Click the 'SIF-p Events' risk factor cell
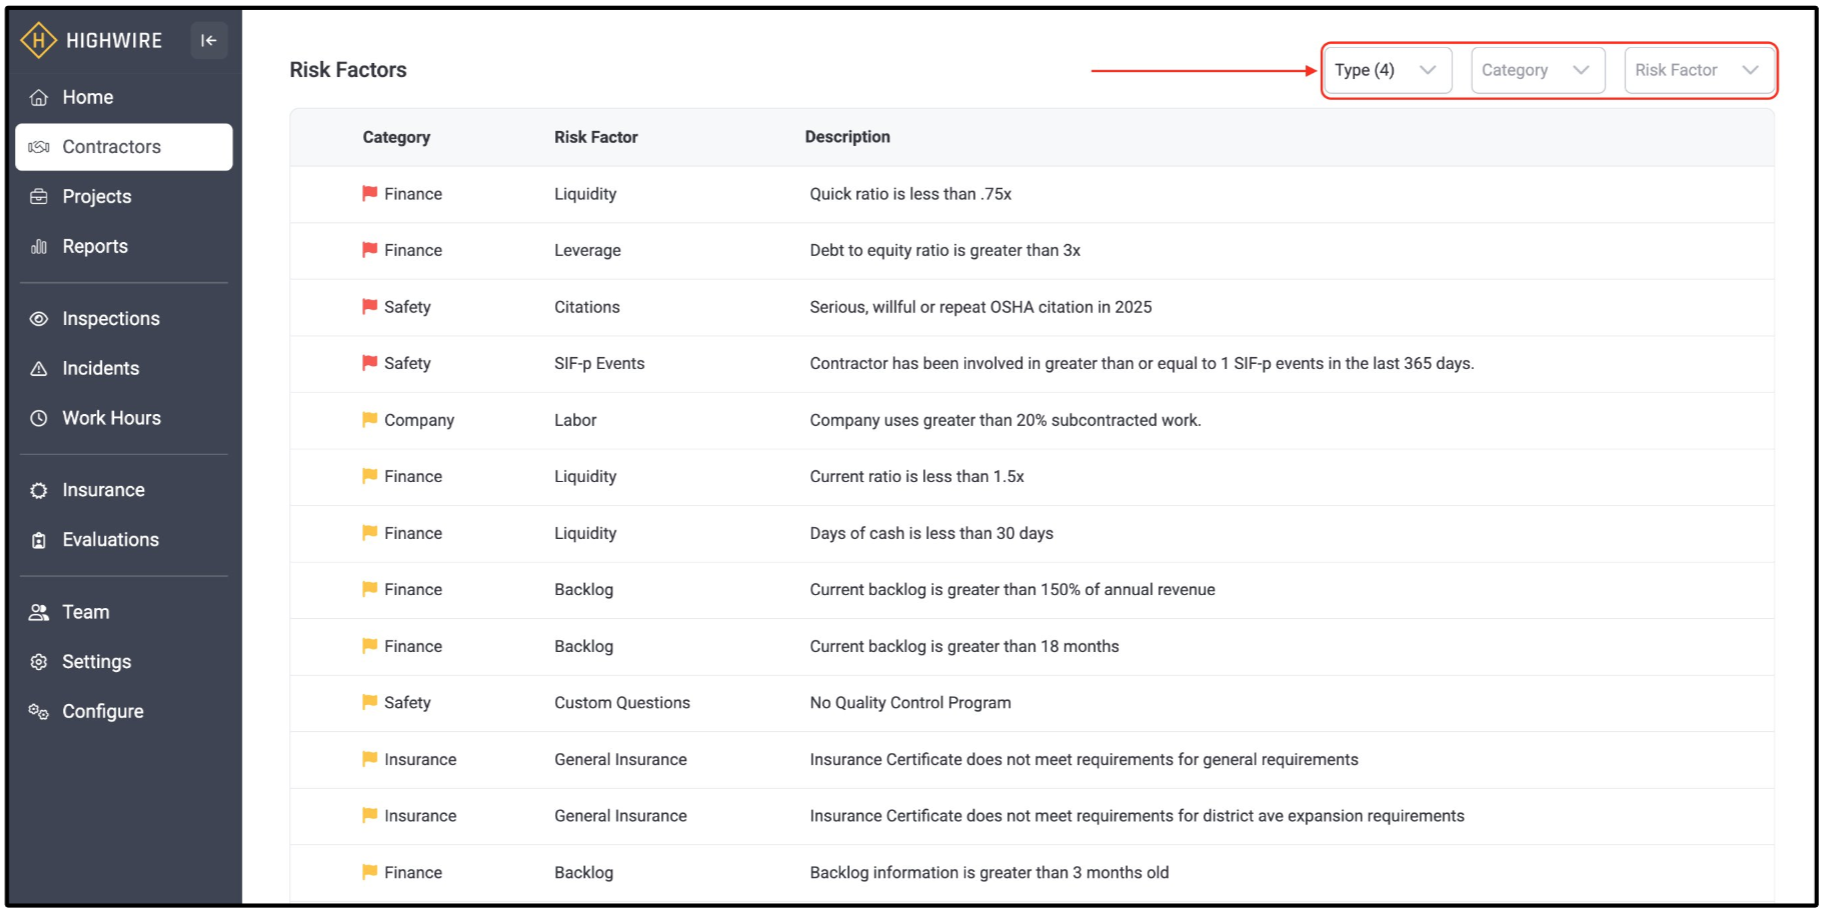Image resolution: width=1828 pixels, height=914 pixels. [599, 363]
